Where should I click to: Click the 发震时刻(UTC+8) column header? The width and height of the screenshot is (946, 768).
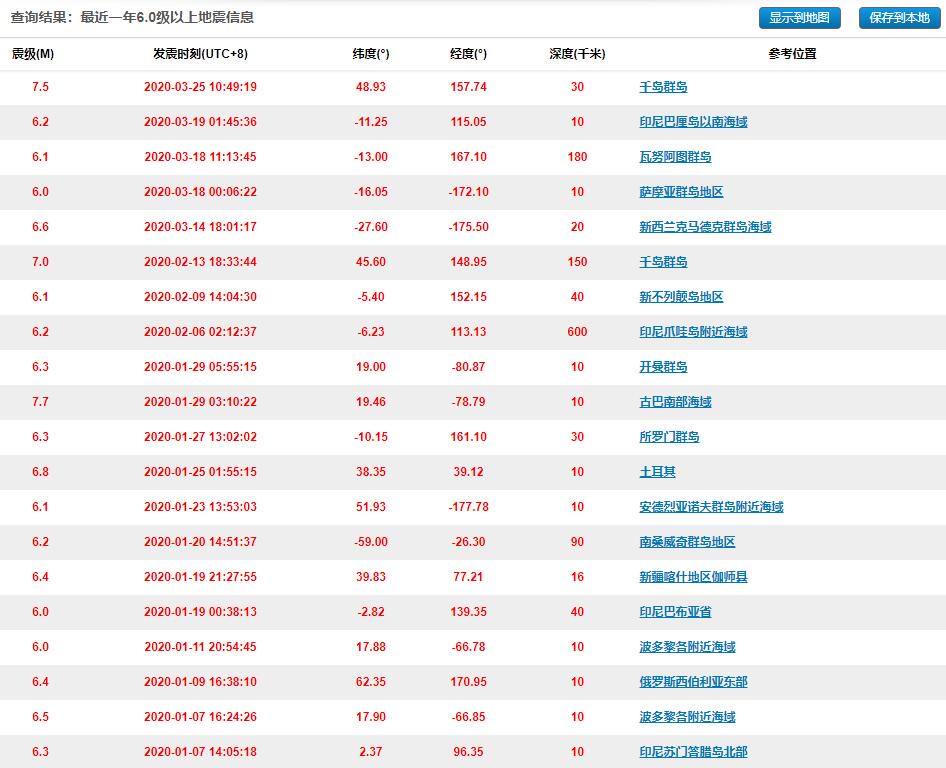pos(200,54)
